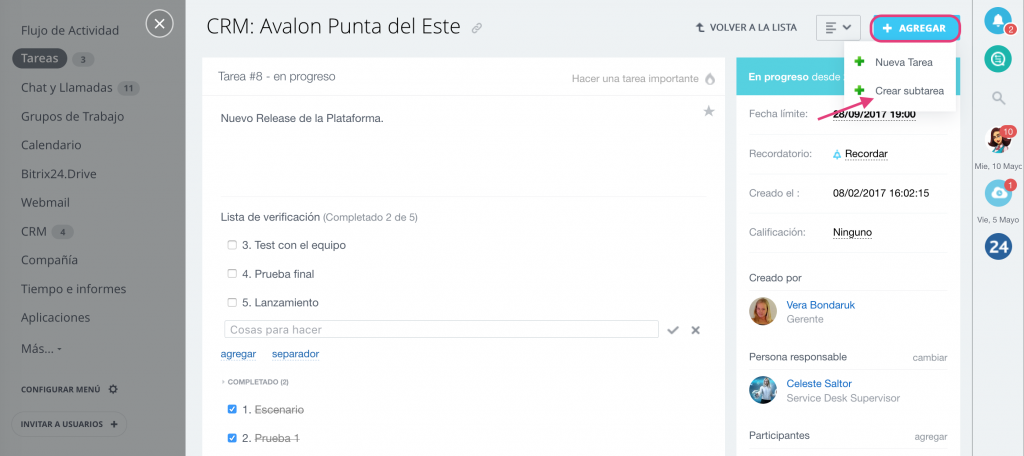Screen dimensions: 1024x456
Task: Mark the task as favorite with the star
Action: [709, 112]
